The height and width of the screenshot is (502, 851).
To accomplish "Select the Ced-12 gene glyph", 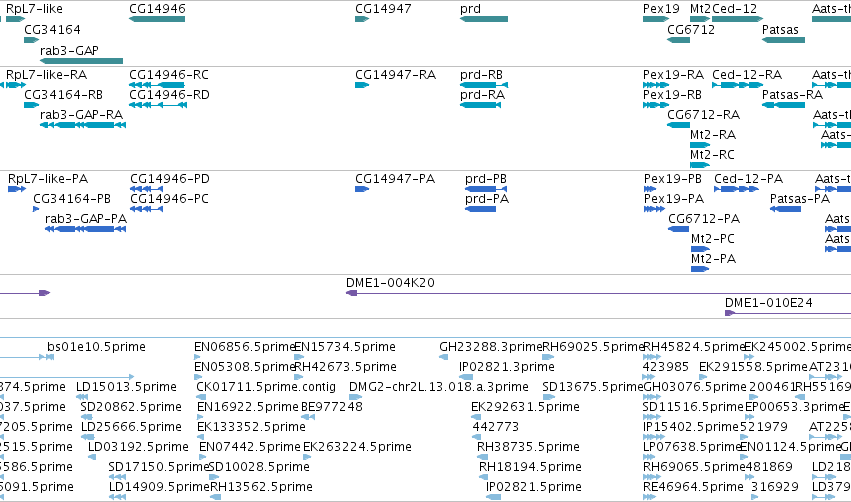I will (x=738, y=19).
